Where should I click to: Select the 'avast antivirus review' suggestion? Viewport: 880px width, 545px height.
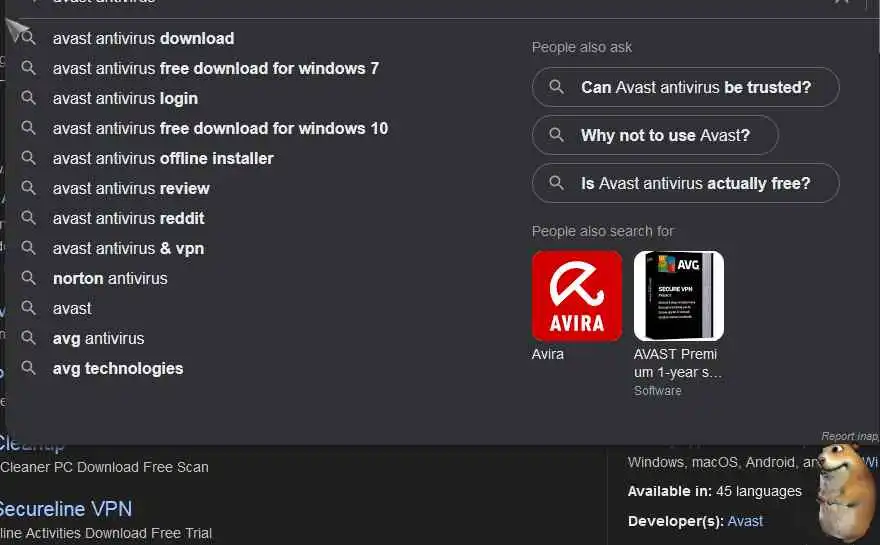coord(131,189)
